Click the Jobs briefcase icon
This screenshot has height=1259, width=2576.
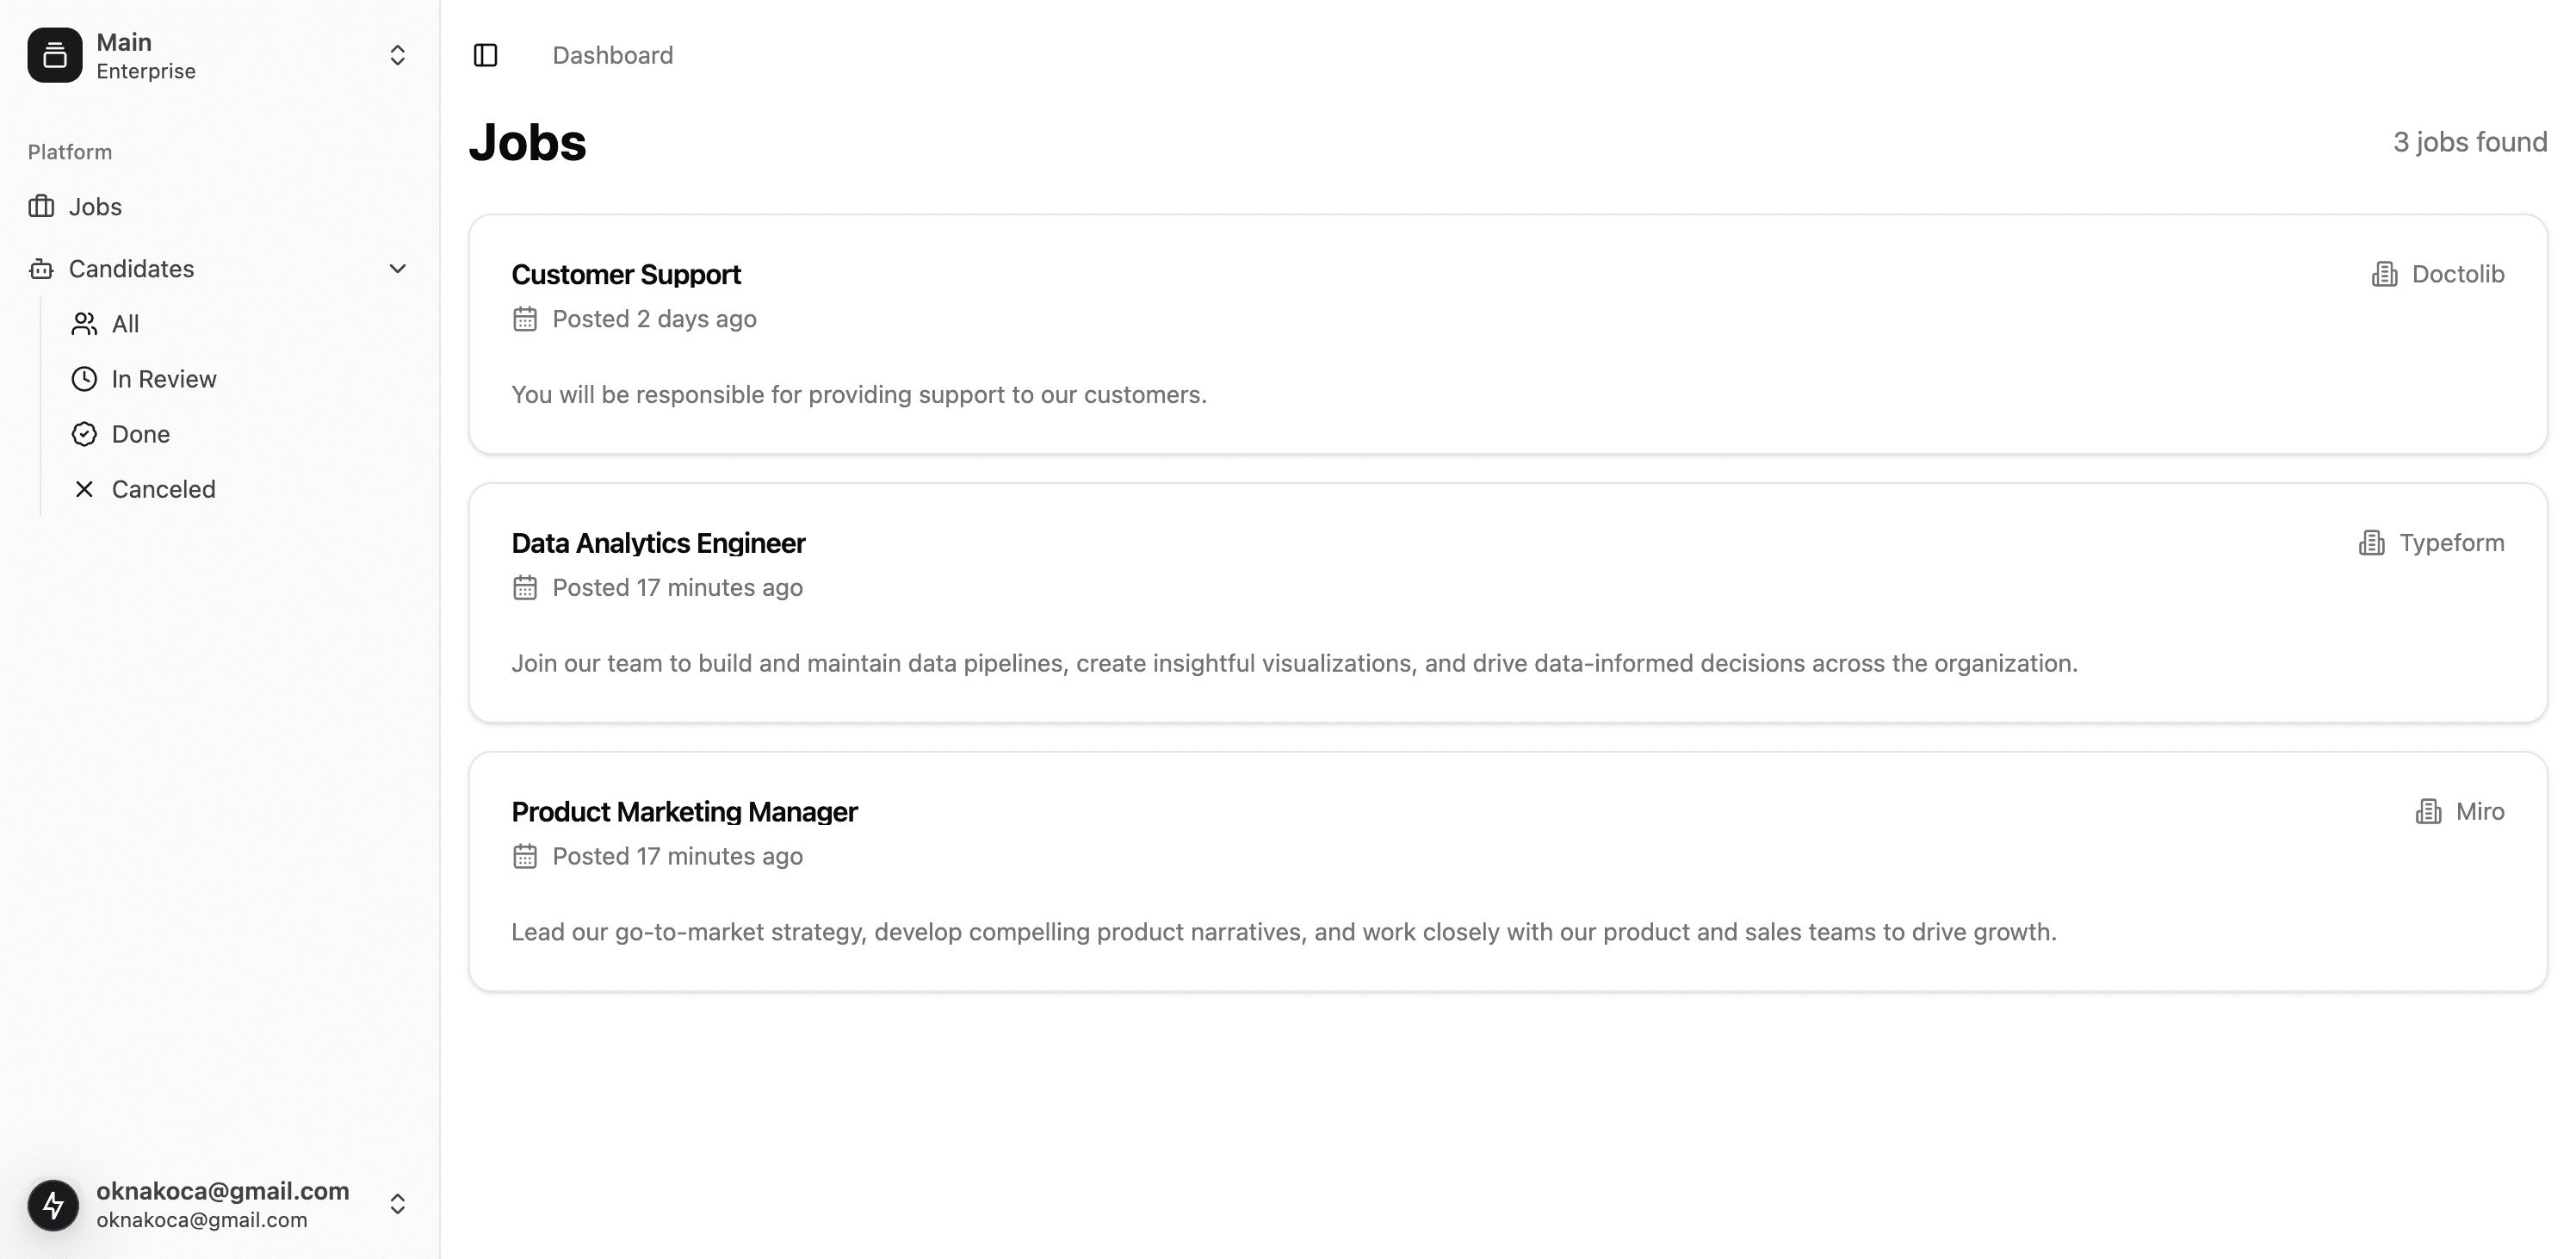click(41, 206)
